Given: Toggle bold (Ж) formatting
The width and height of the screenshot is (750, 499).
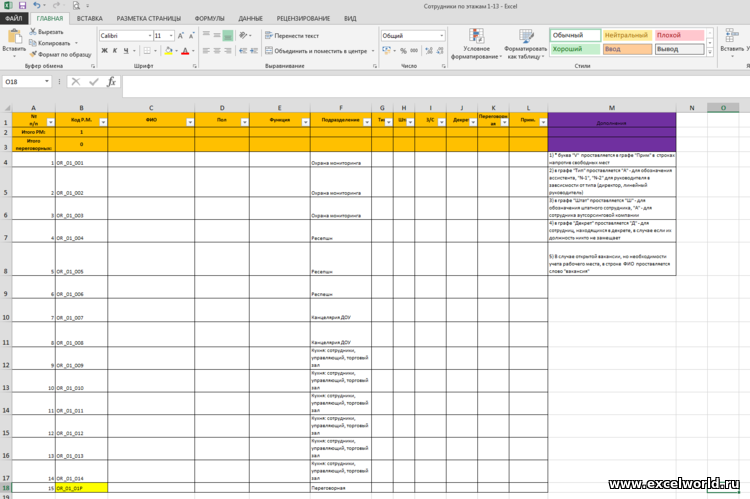Looking at the screenshot, I should pos(104,51).
